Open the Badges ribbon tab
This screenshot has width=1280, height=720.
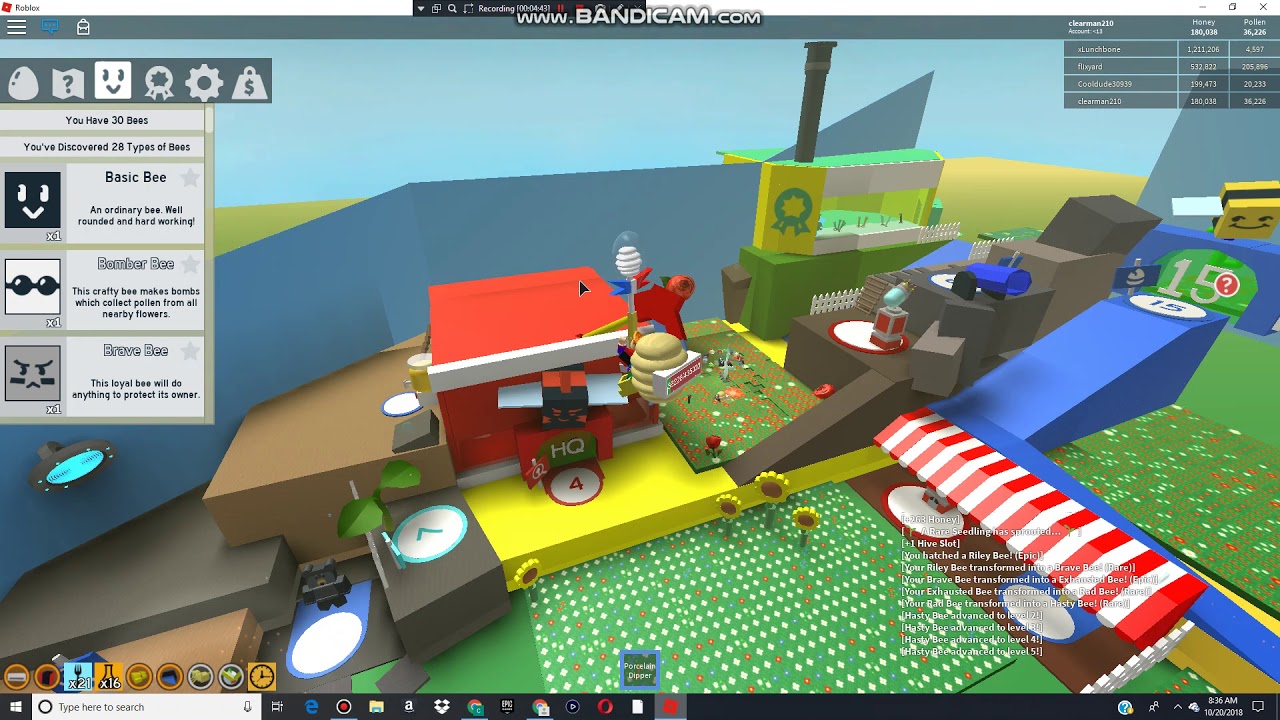point(158,82)
